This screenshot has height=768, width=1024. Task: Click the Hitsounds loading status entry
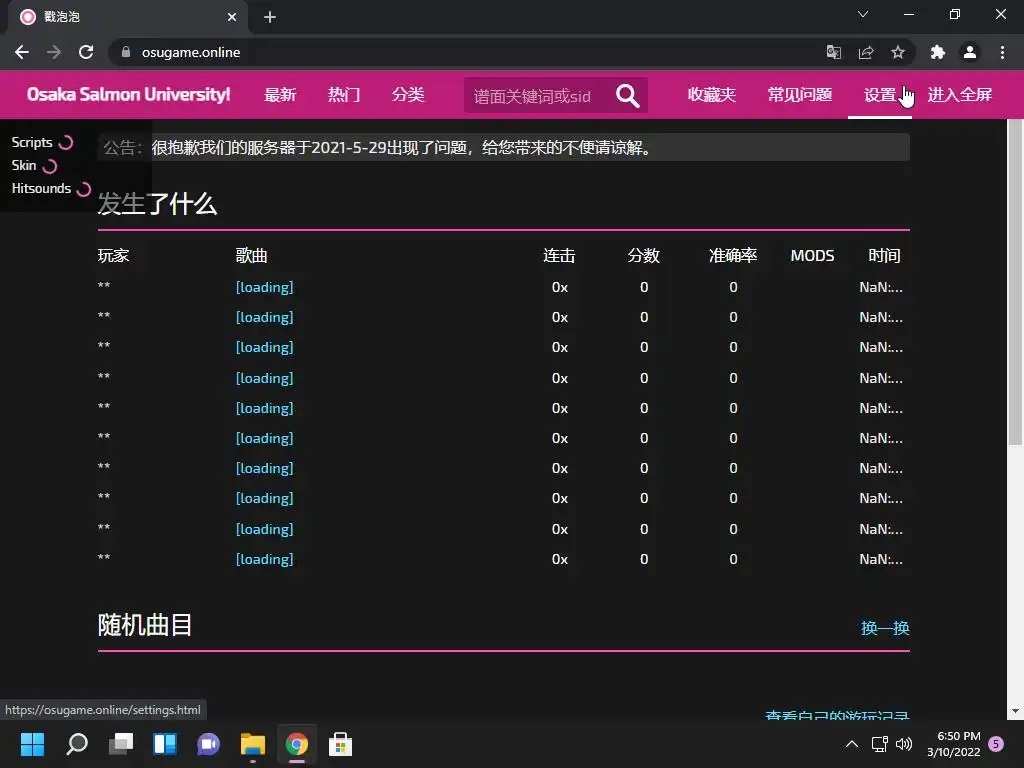pyautogui.click(x=51, y=189)
